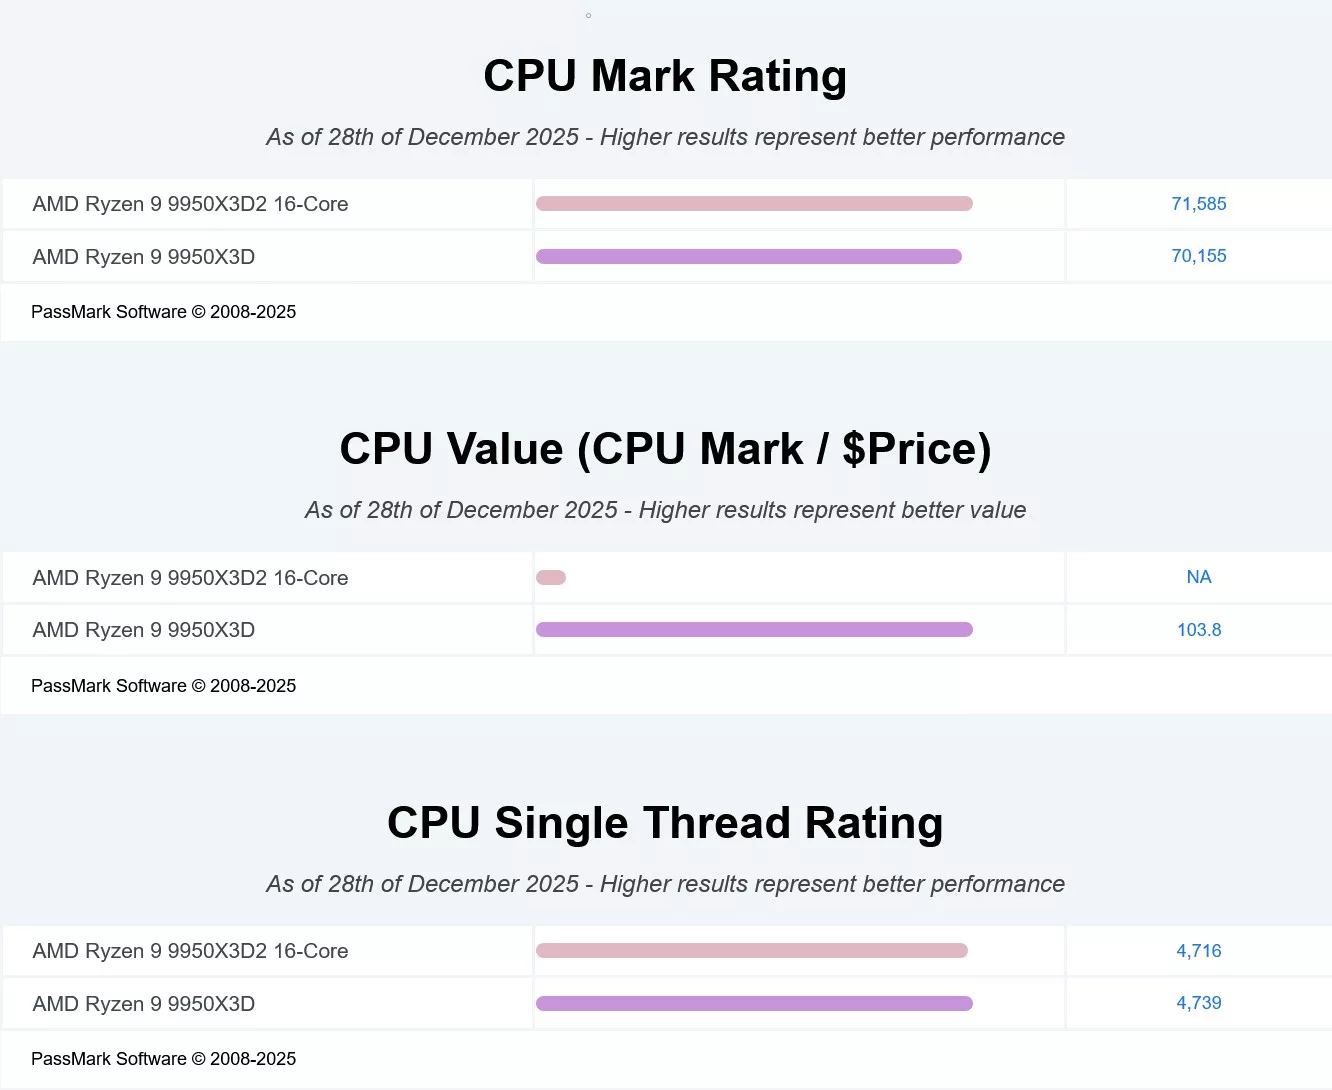Click the 71,585 CPU Mark score
Image resolution: width=1332 pixels, height=1090 pixels.
[x=1198, y=204]
